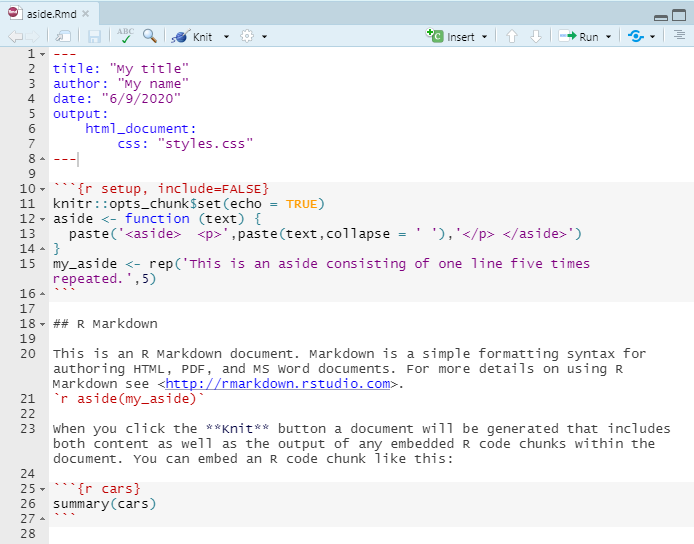Click line number 28 in gutter
This screenshot has height=544, width=694.
[x=27, y=533]
